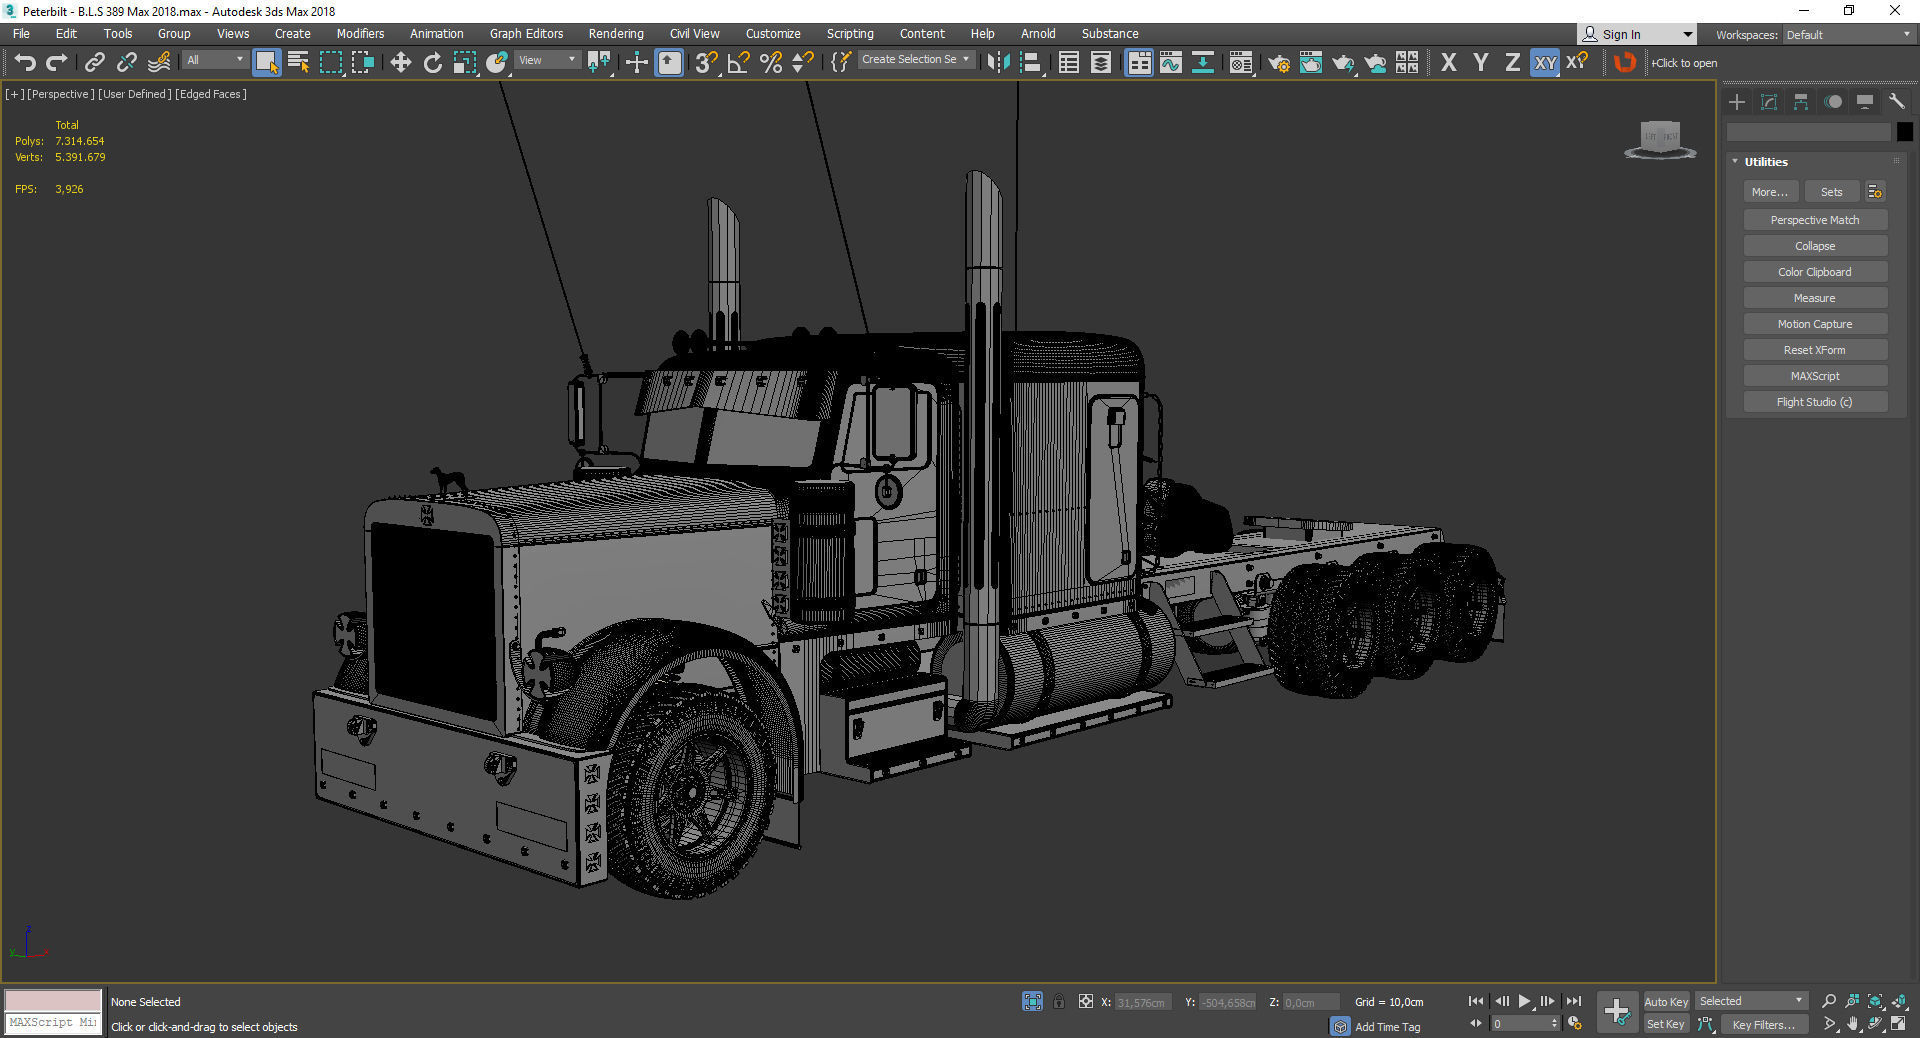This screenshot has height=1038, width=1920.
Task: Open the reference coordinate 'View' dropdown
Action: (x=547, y=60)
